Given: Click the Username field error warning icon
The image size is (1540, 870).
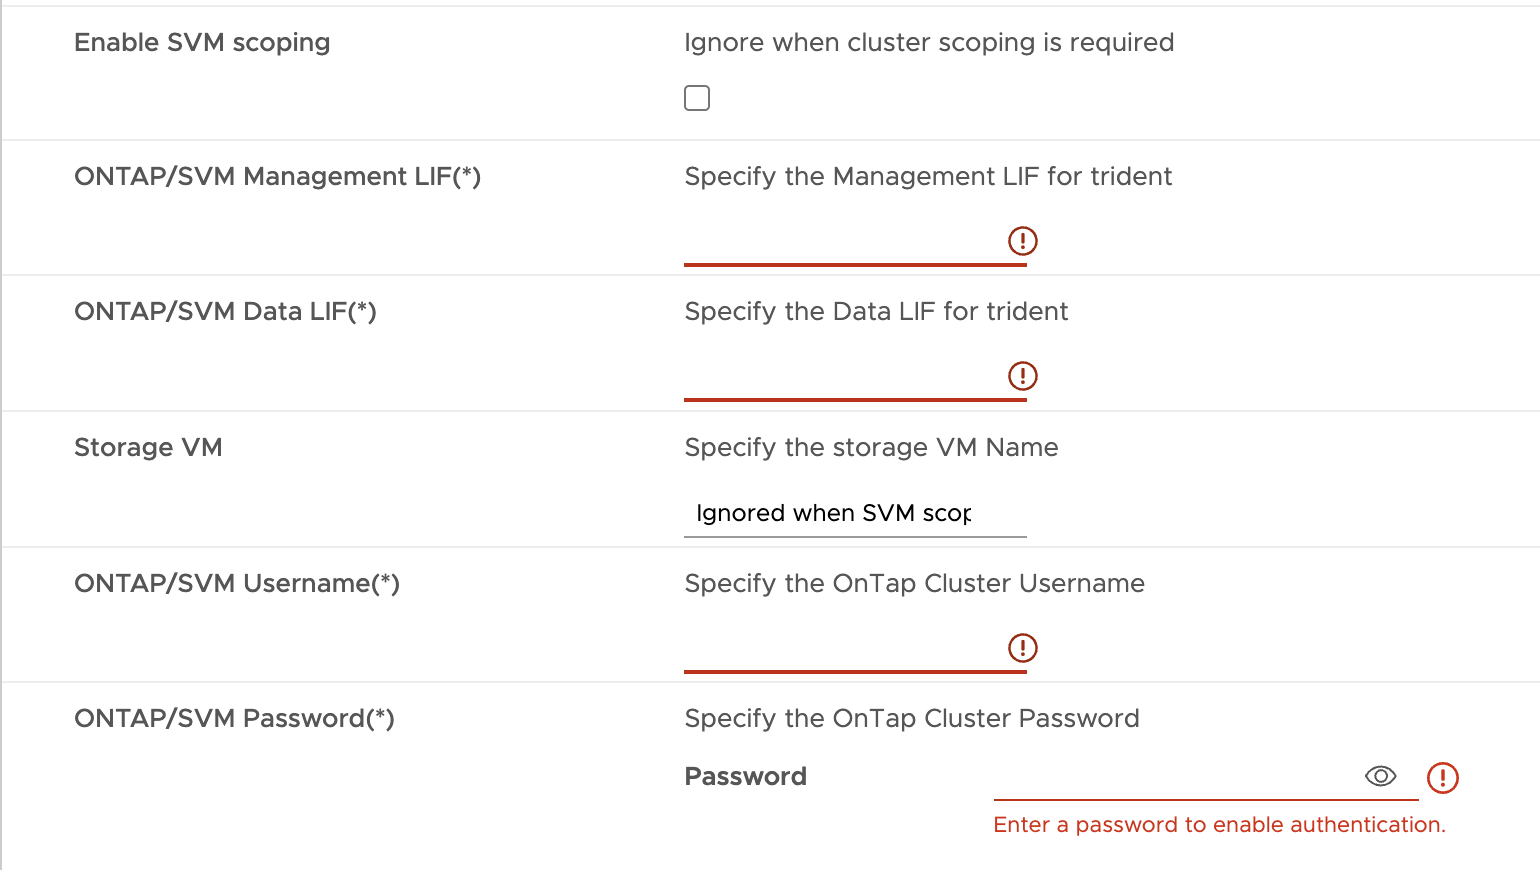Looking at the screenshot, I should coord(1022,648).
